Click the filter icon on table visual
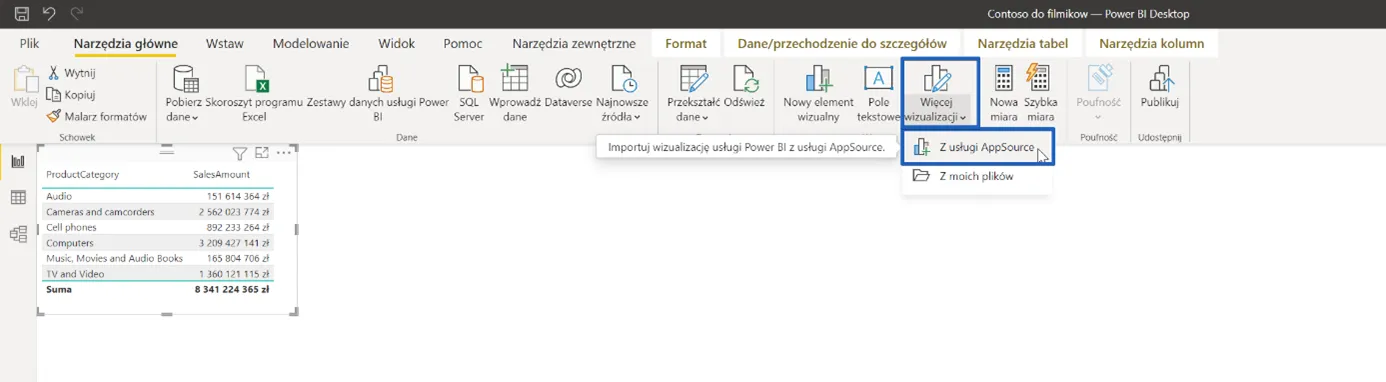 click(x=240, y=153)
